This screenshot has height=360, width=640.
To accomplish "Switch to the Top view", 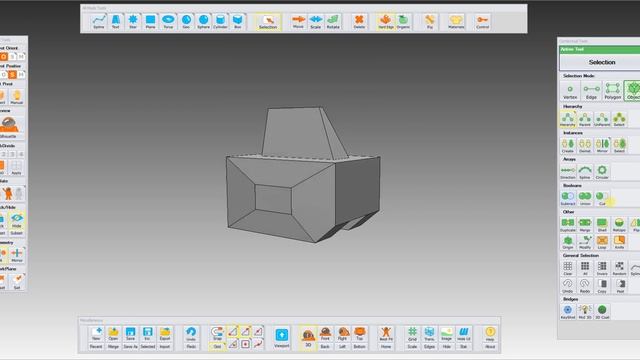I will coord(360,334).
